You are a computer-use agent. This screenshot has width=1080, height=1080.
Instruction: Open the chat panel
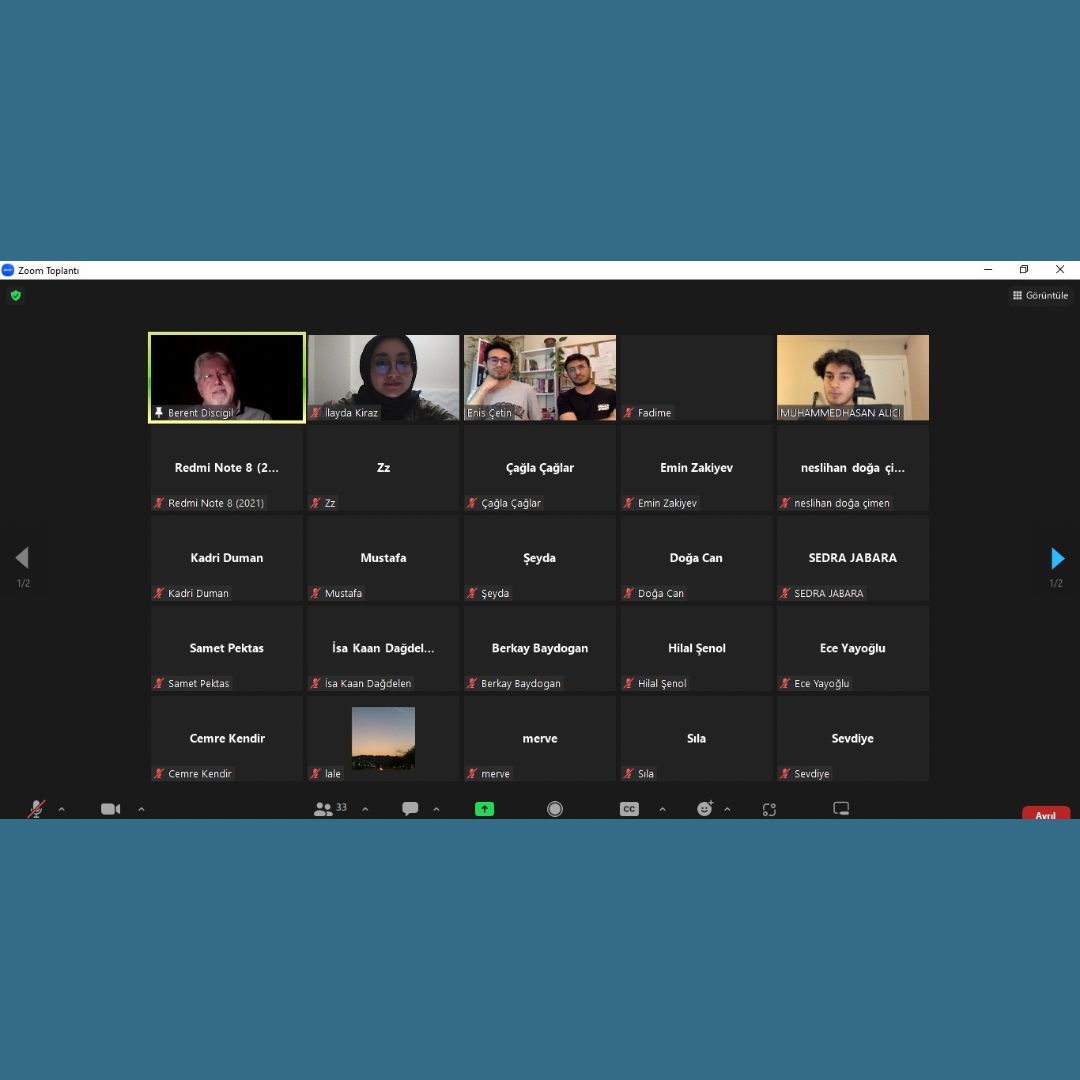click(410, 809)
